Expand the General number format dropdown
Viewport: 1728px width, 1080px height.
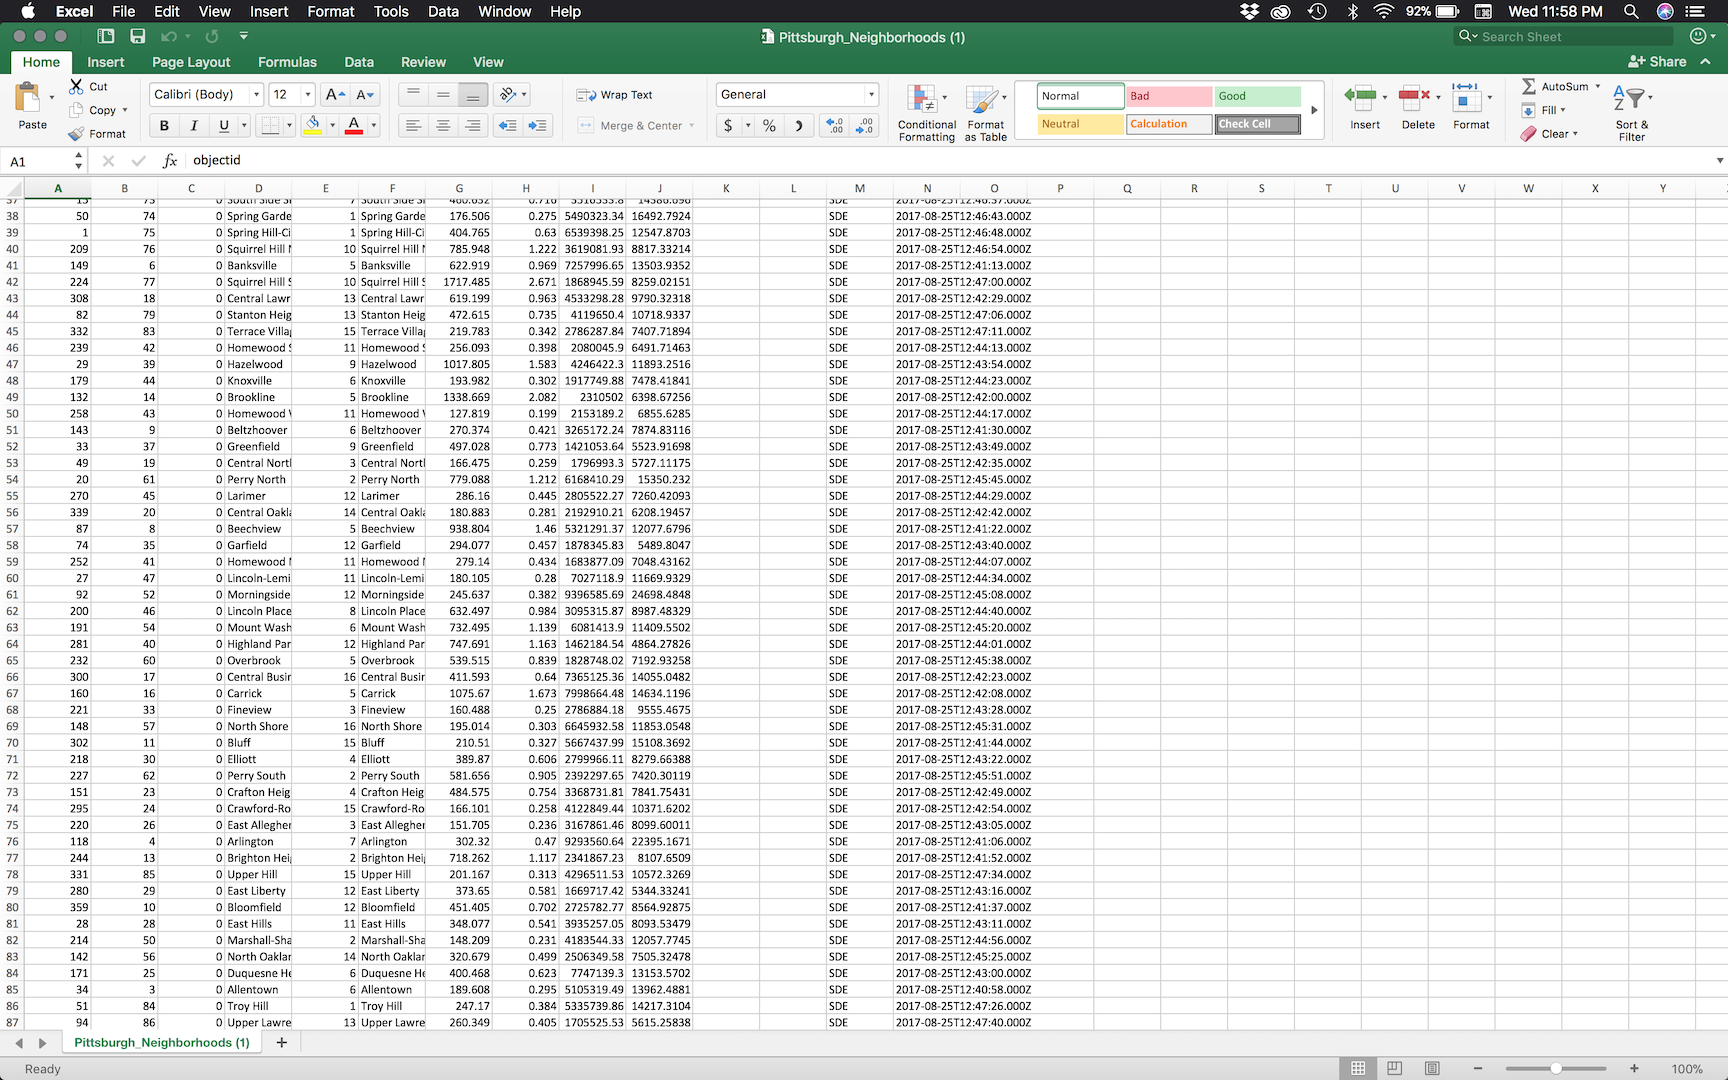point(871,94)
